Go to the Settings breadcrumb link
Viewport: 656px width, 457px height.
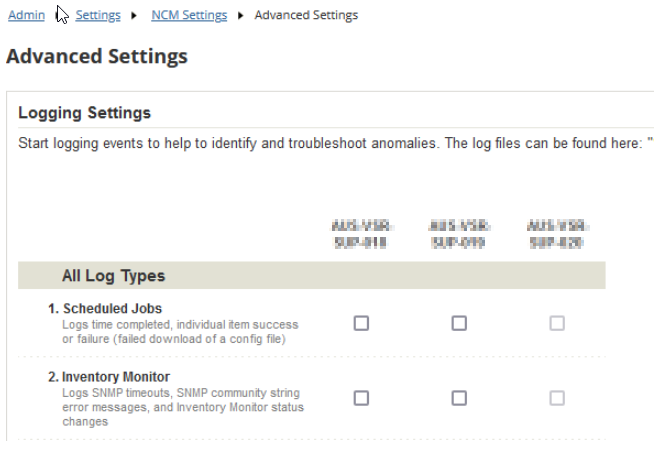pyautogui.click(x=98, y=15)
